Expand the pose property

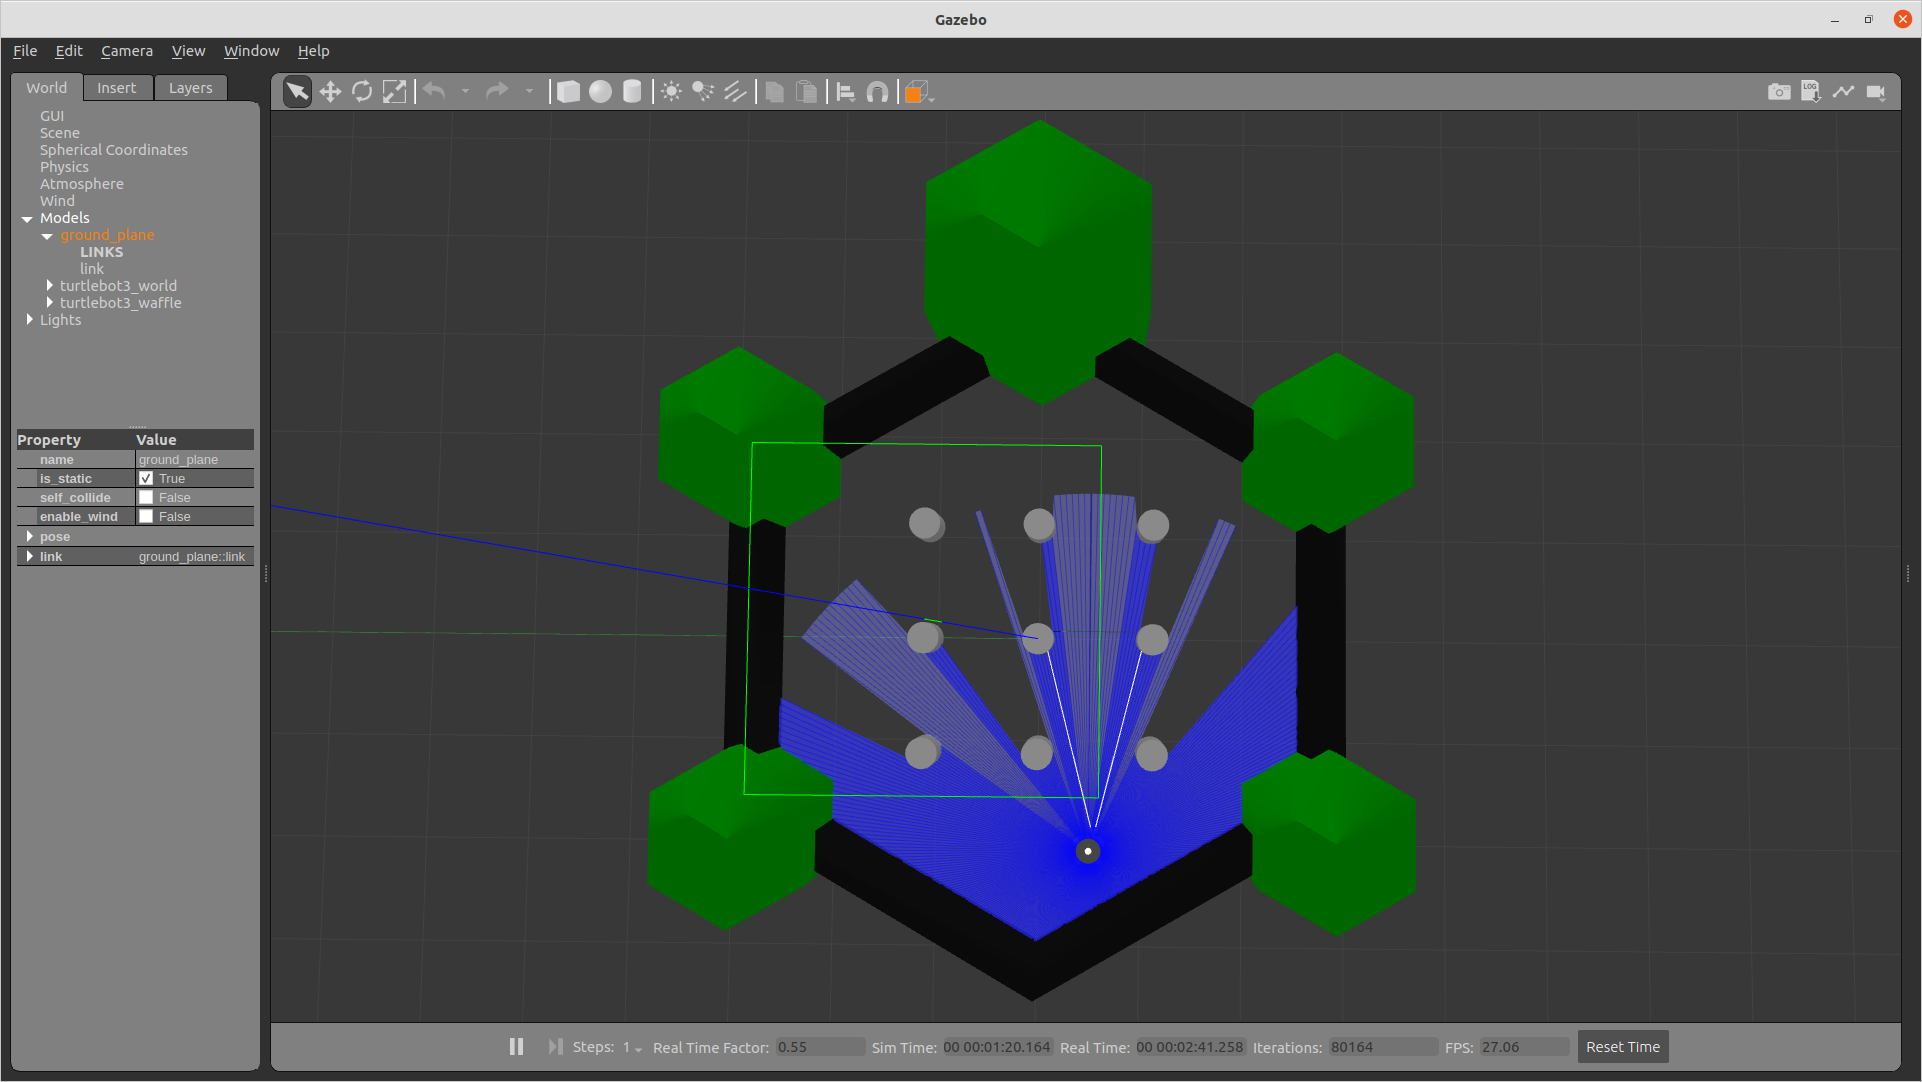tap(29, 537)
